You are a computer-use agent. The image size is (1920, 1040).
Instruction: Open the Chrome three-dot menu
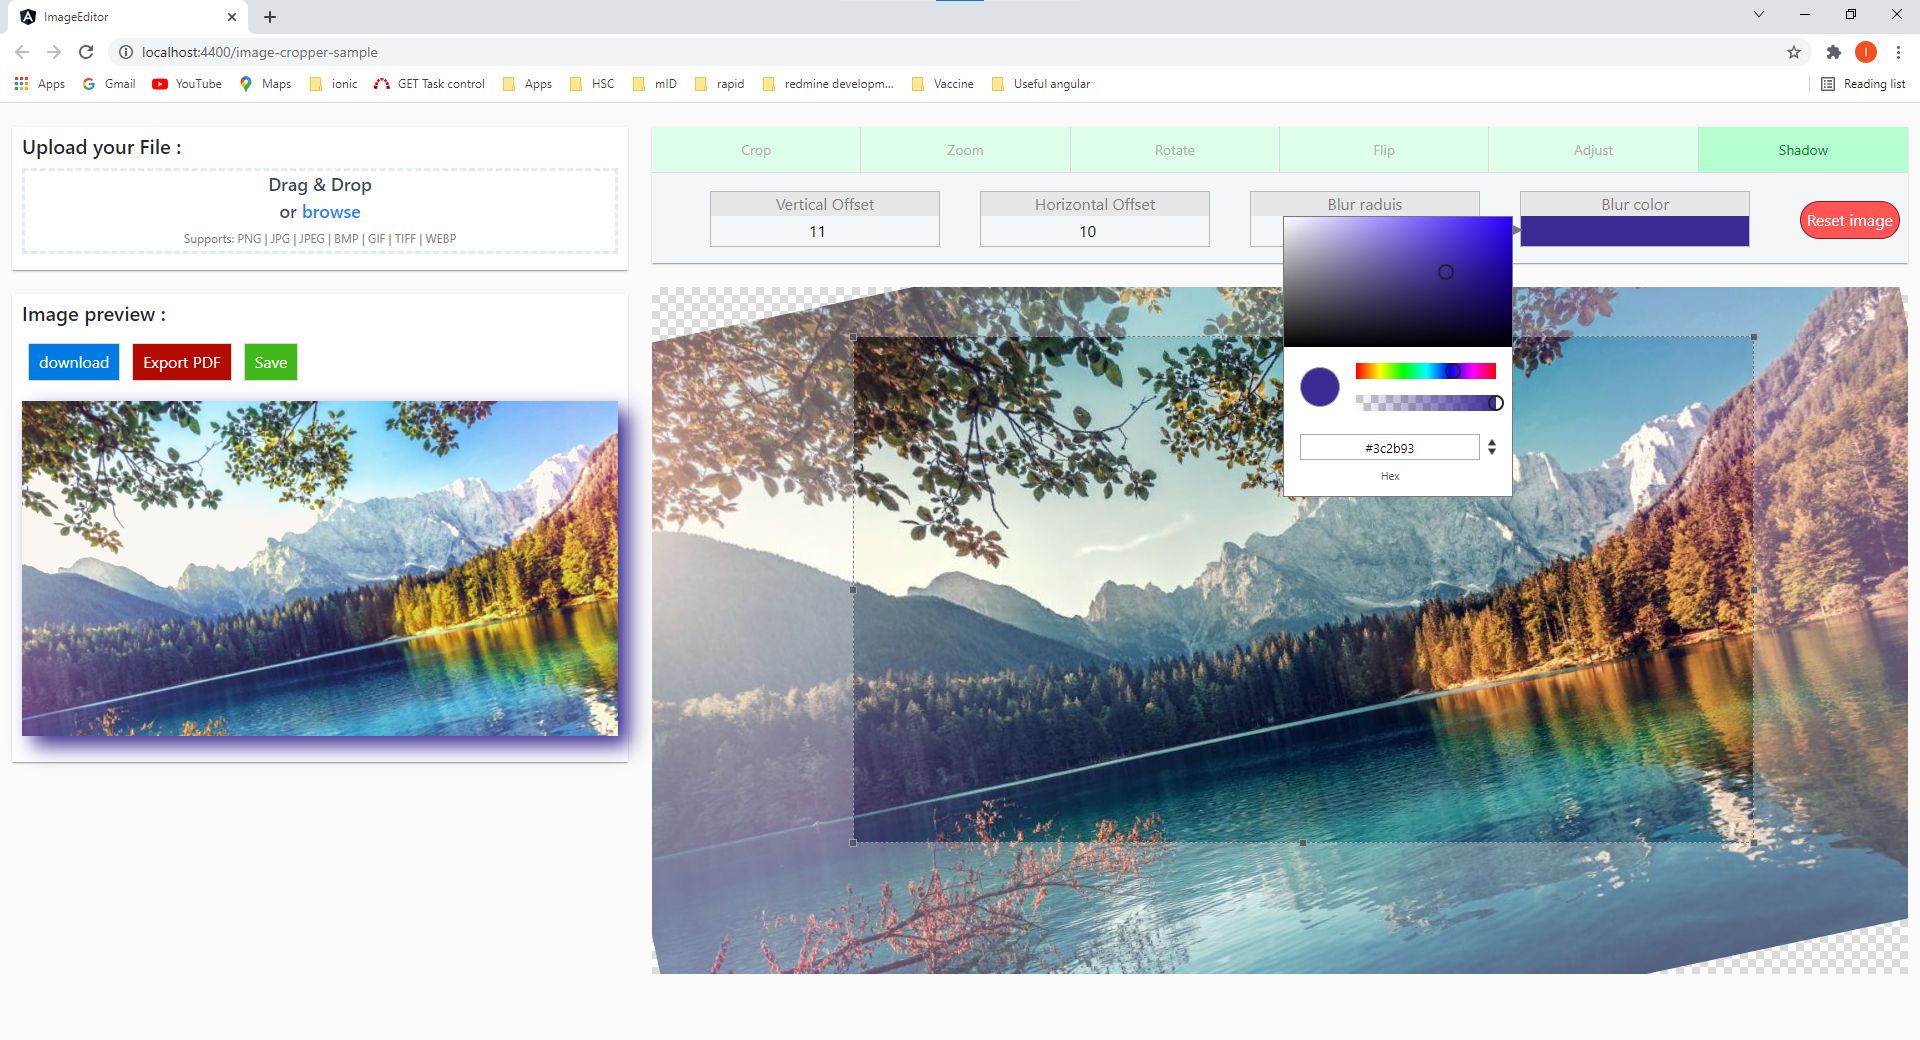point(1898,52)
